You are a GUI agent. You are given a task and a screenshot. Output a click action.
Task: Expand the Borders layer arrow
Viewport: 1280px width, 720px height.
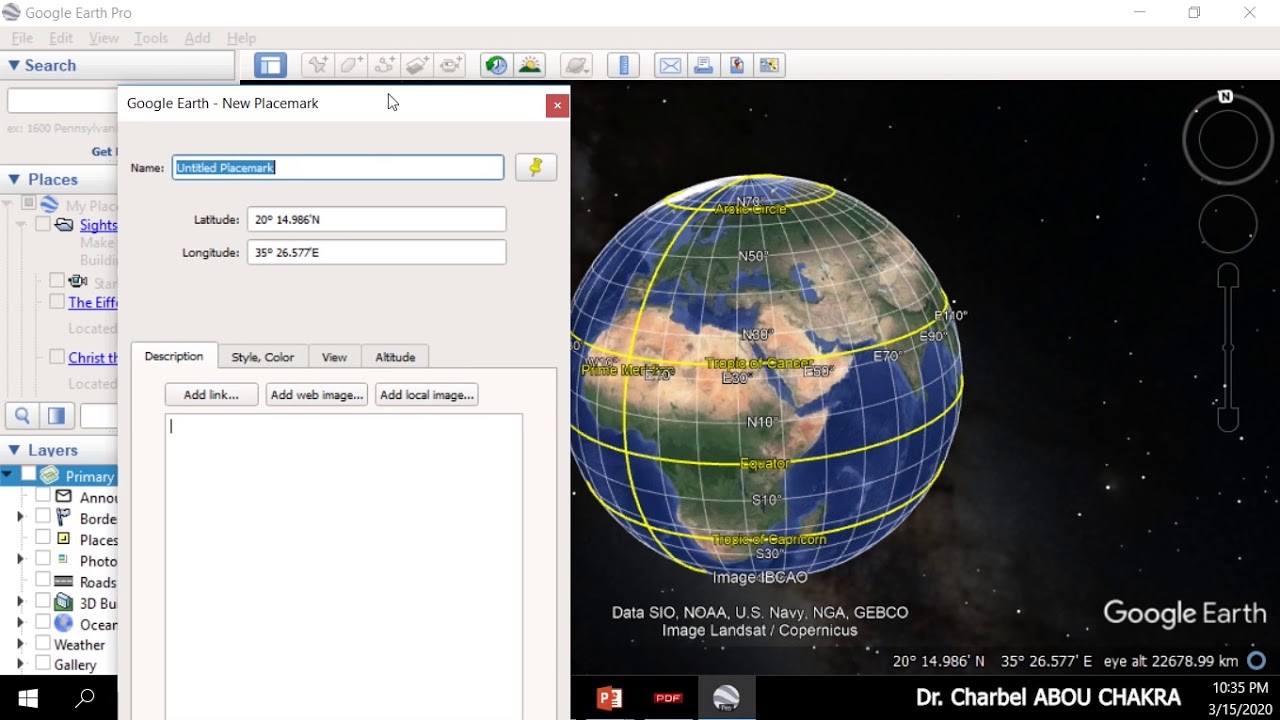pyautogui.click(x=20, y=517)
